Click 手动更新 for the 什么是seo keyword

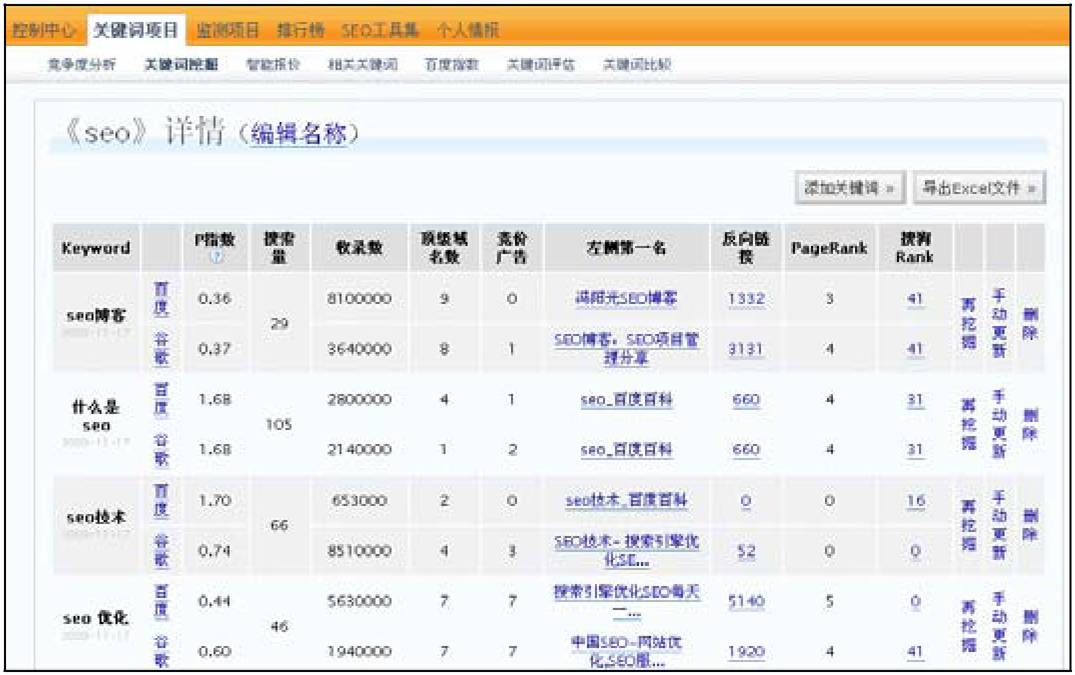point(999,424)
